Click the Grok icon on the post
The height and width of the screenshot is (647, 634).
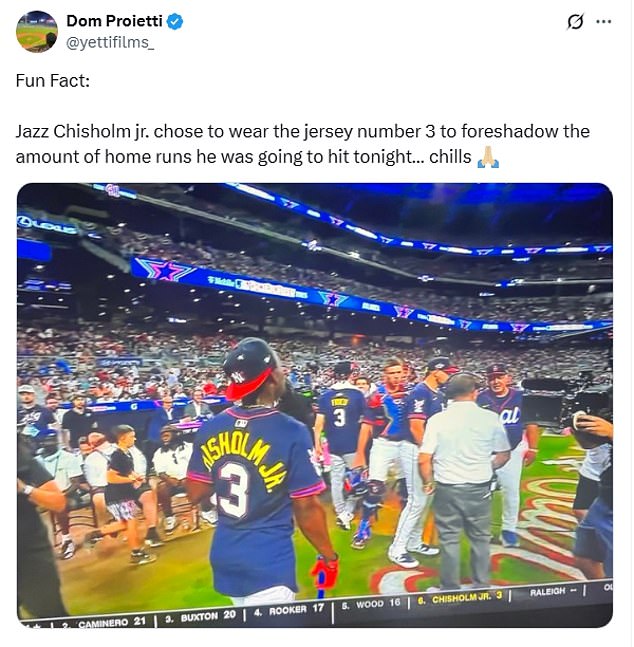pyautogui.click(x=575, y=21)
